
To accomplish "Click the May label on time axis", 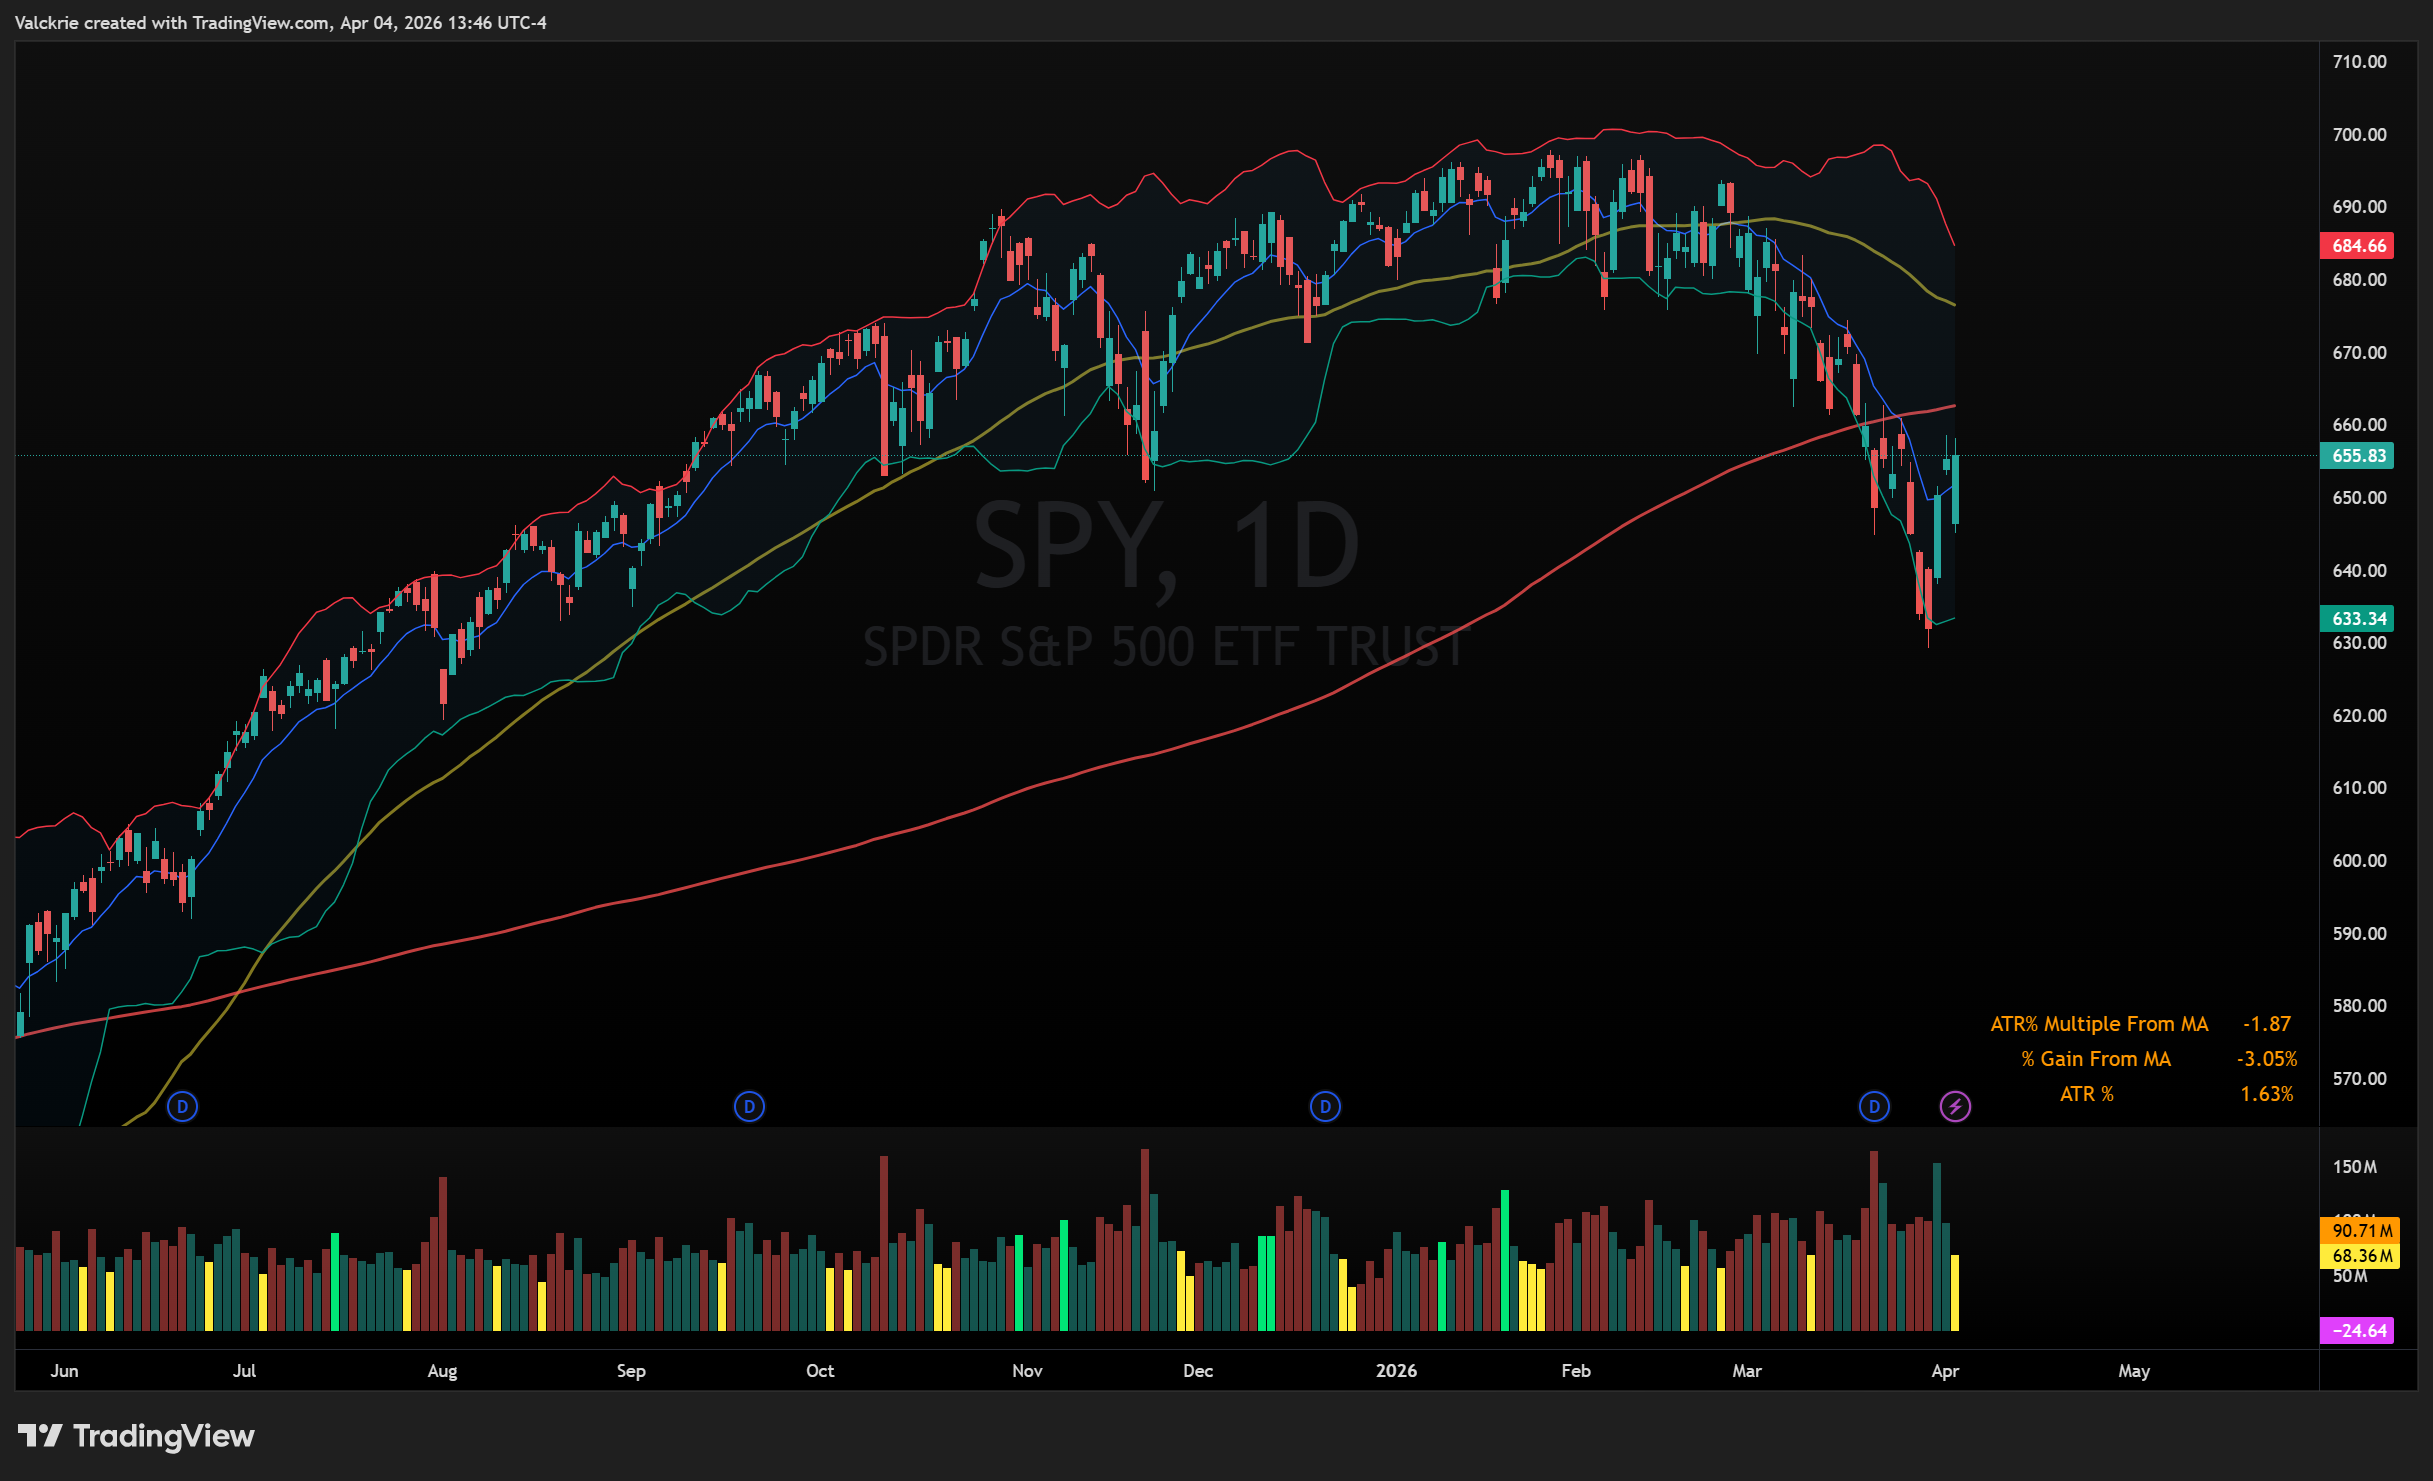I will pyautogui.click(x=2133, y=1371).
